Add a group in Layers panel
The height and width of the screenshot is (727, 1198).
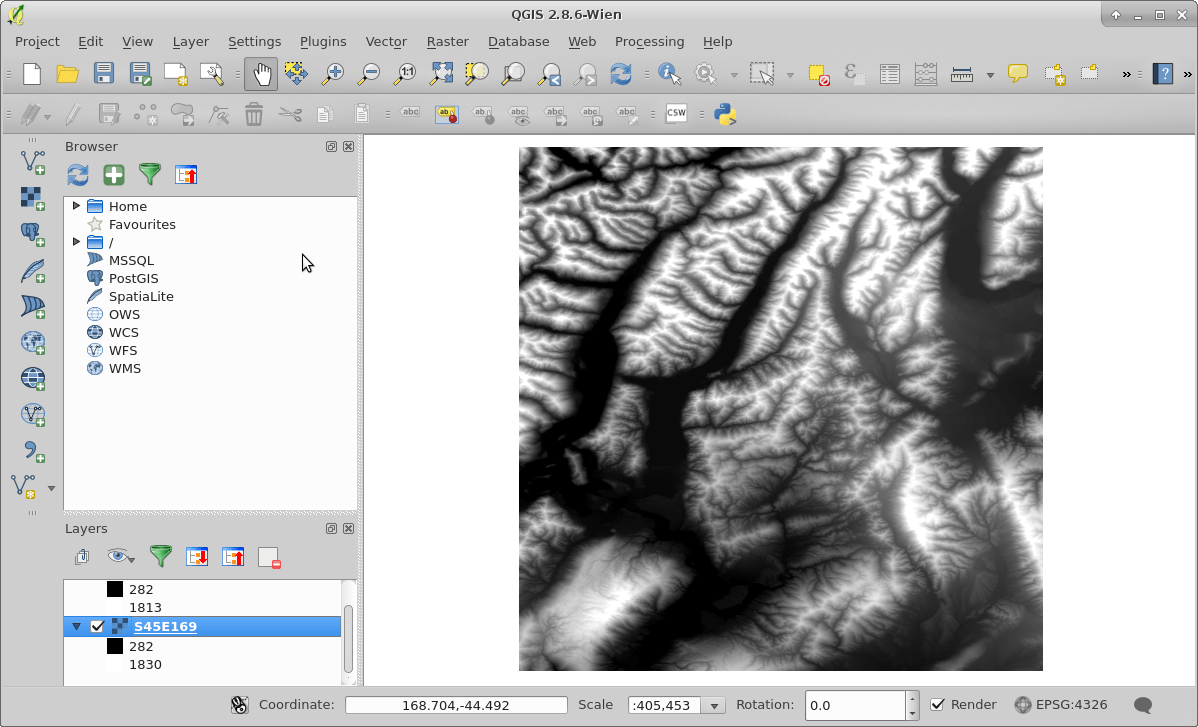pos(83,557)
